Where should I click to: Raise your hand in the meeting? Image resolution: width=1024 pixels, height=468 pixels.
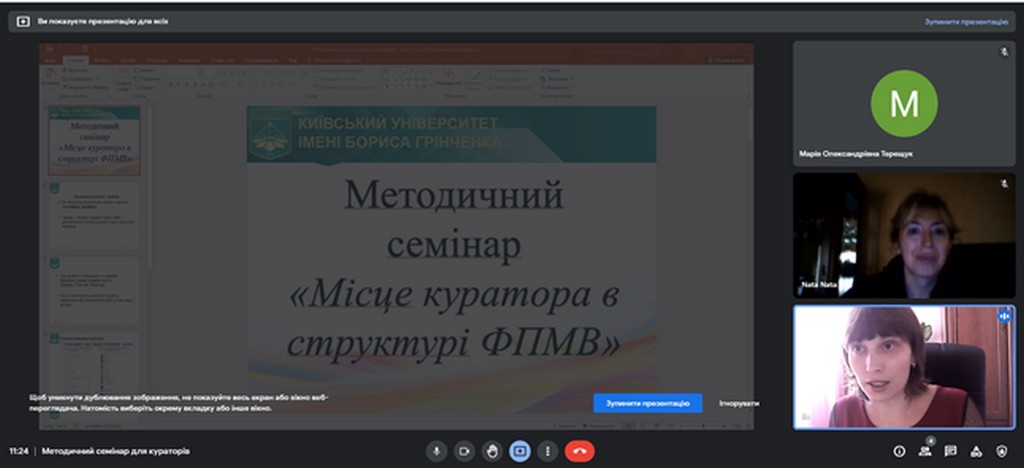coord(492,451)
